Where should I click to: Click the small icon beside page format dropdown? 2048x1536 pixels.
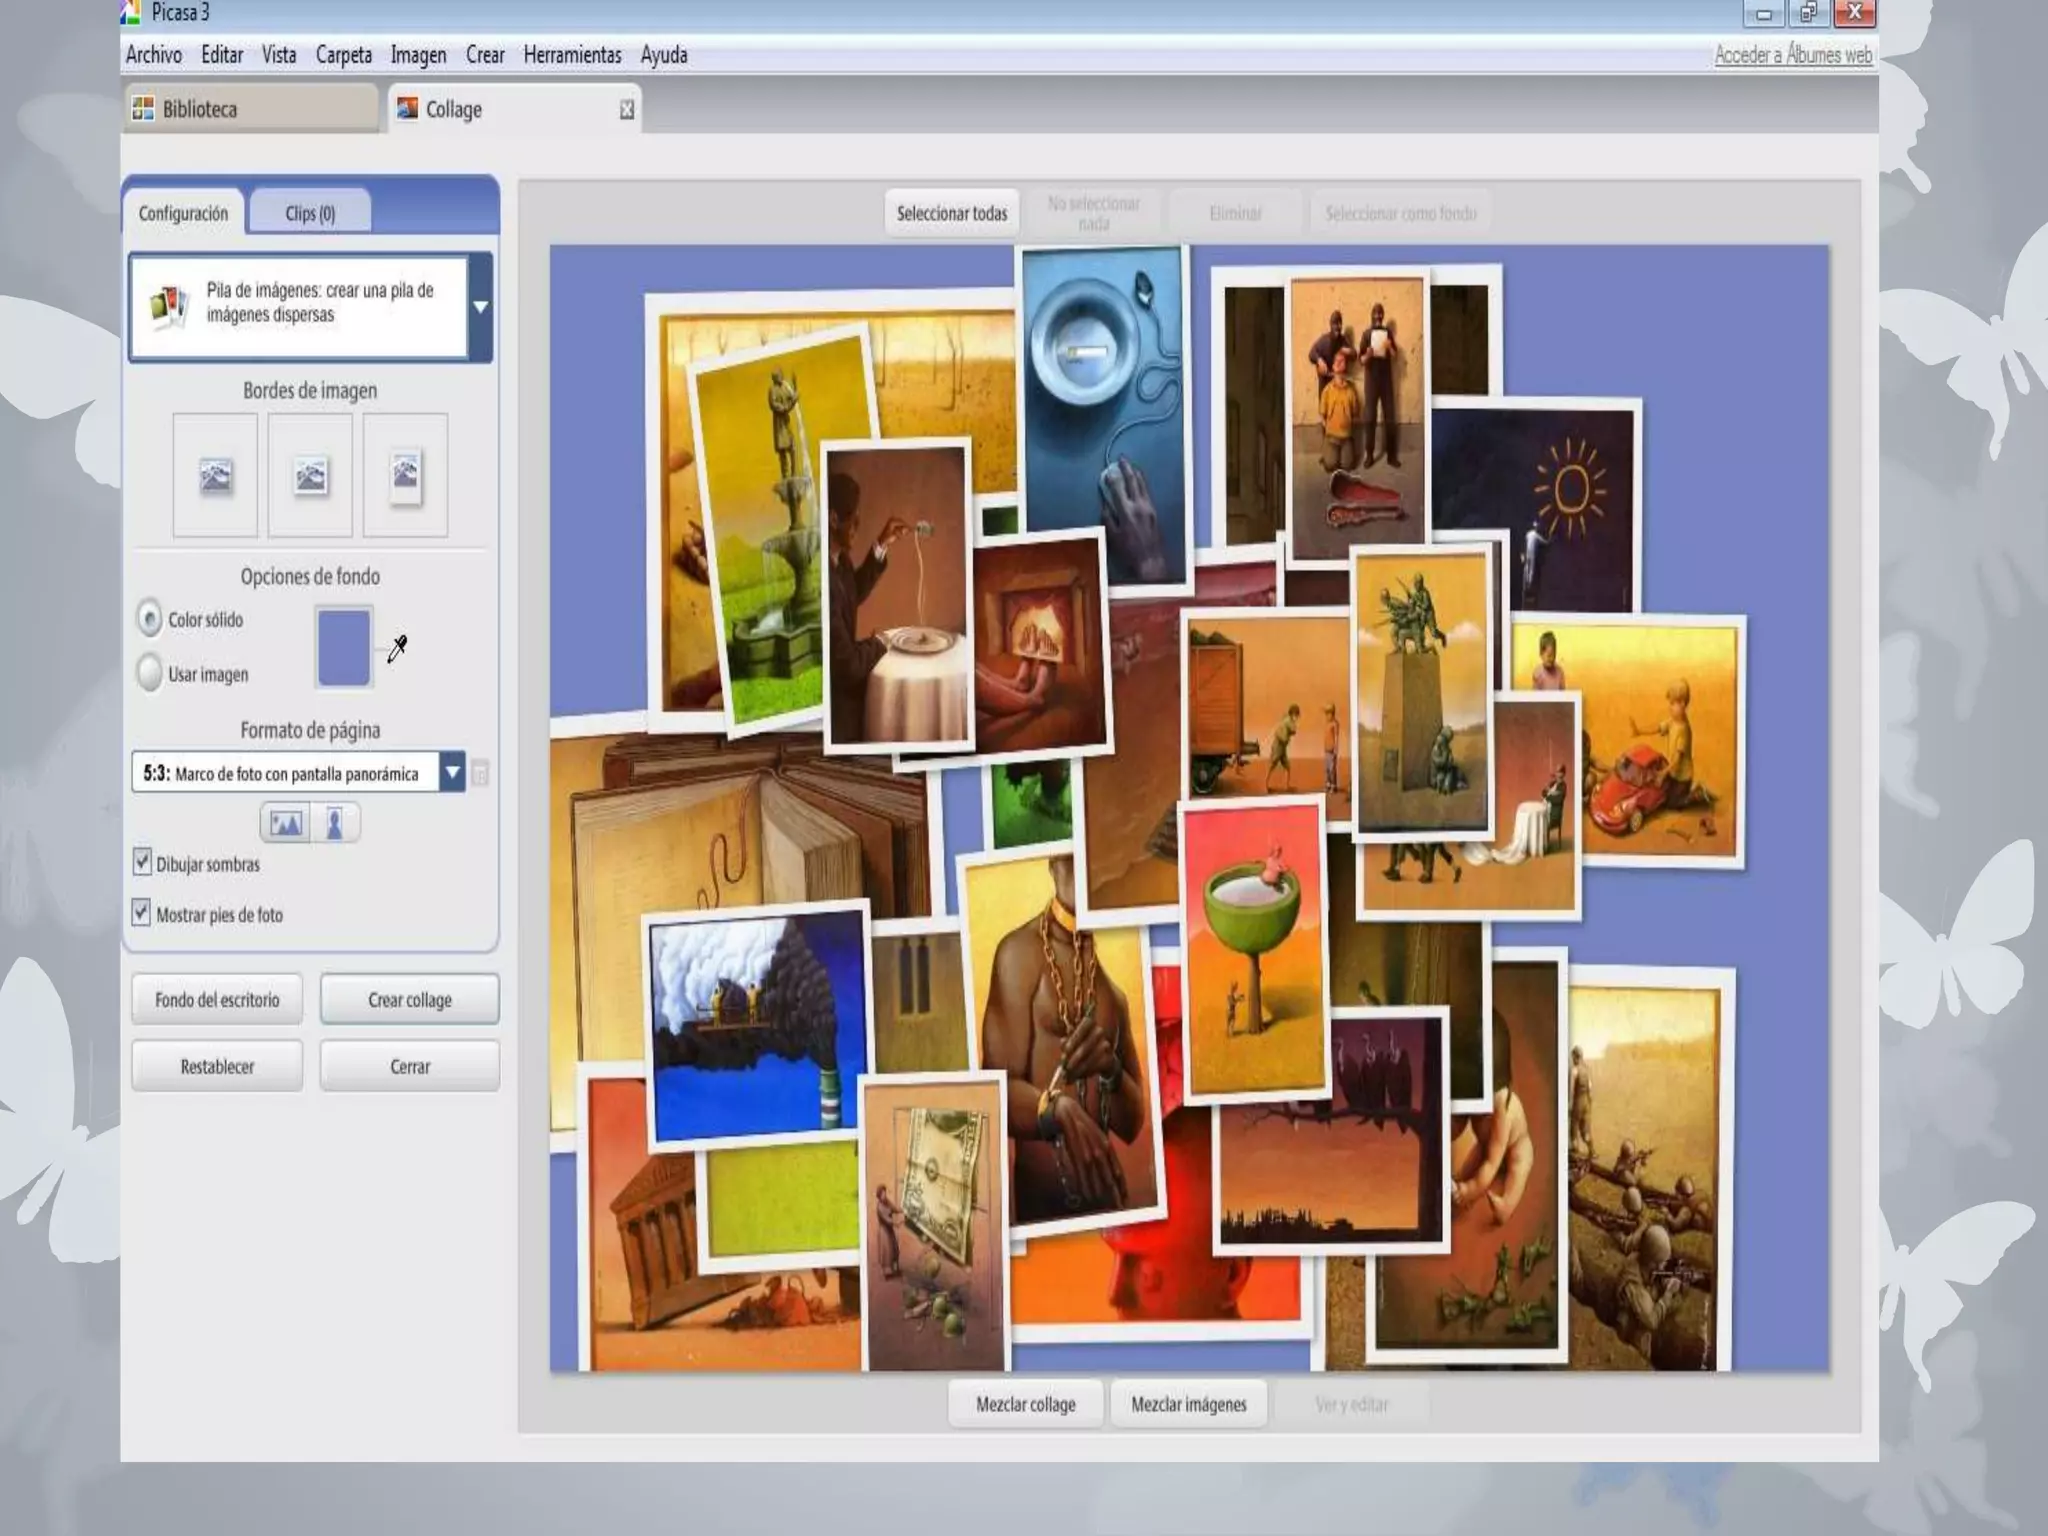tap(480, 773)
